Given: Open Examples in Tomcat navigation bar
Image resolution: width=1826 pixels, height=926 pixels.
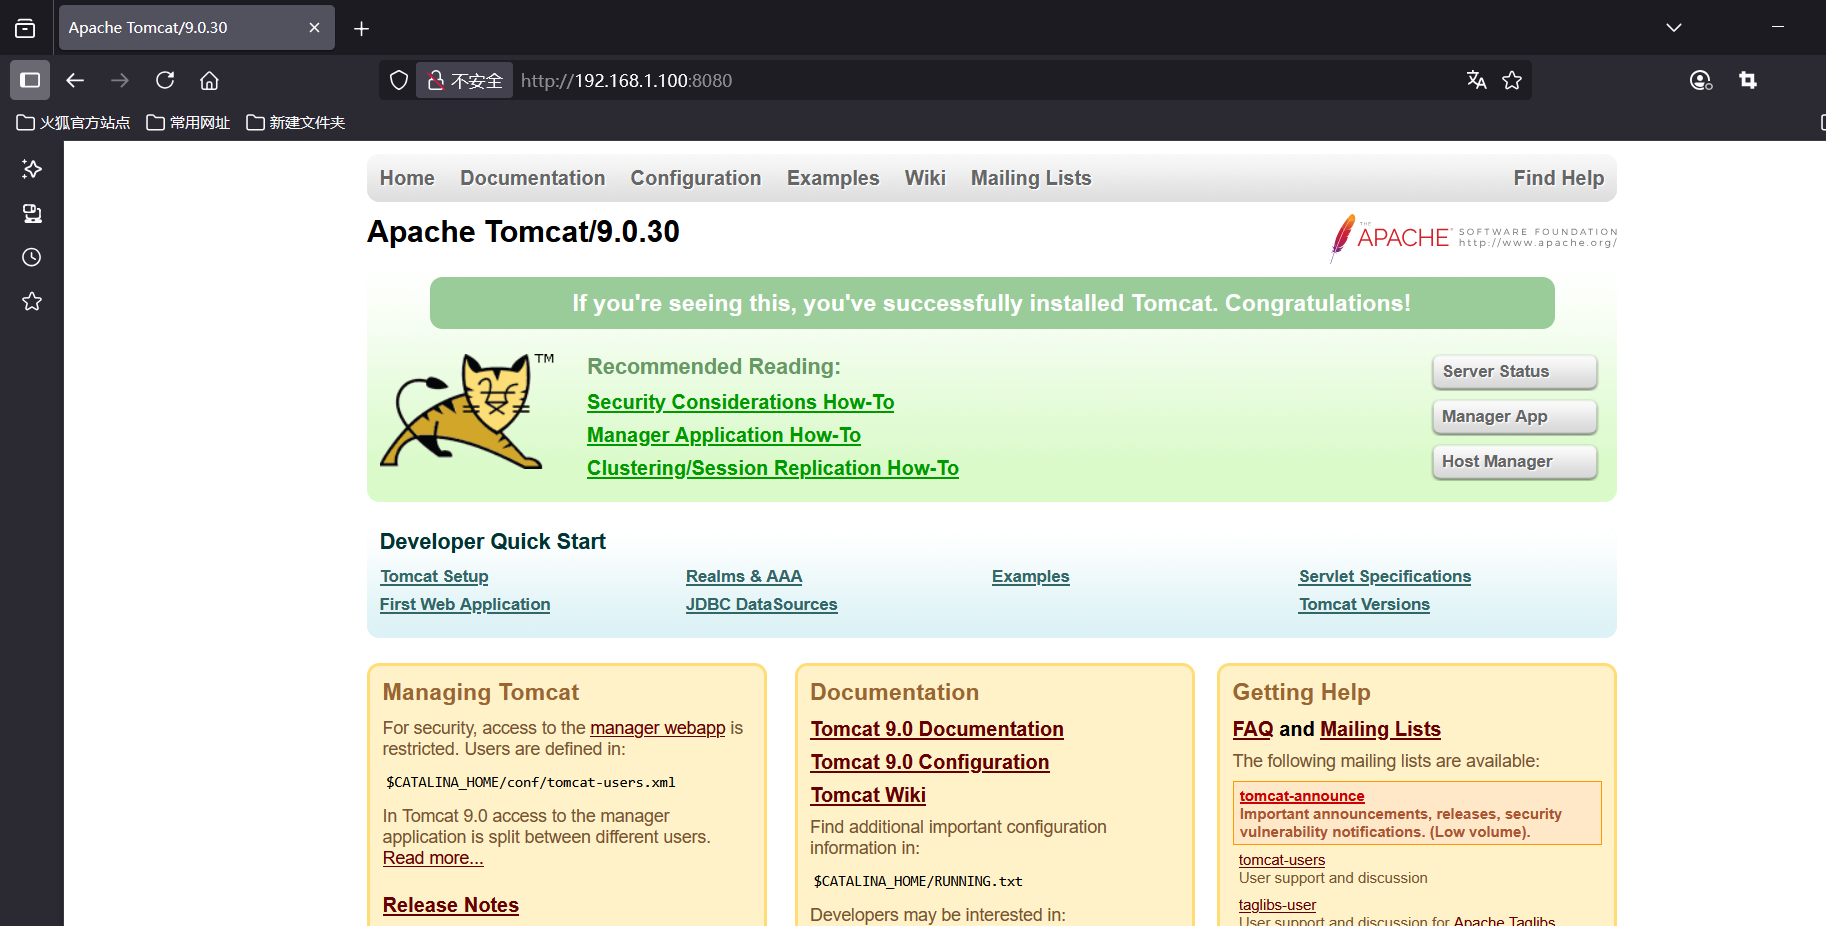Looking at the screenshot, I should pyautogui.click(x=833, y=178).
